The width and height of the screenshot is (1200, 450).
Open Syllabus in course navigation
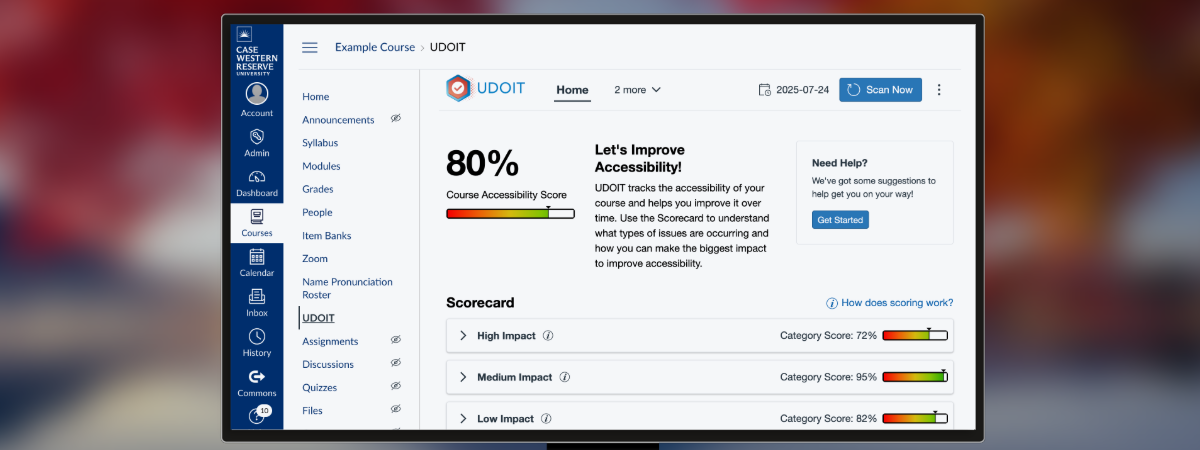point(320,143)
